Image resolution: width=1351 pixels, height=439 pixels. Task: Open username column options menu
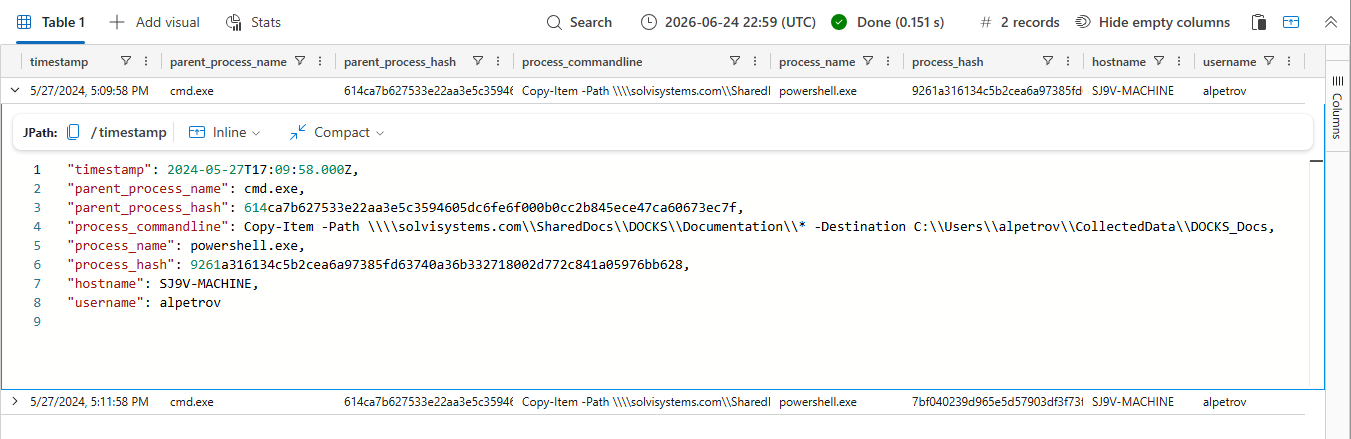[1288, 61]
